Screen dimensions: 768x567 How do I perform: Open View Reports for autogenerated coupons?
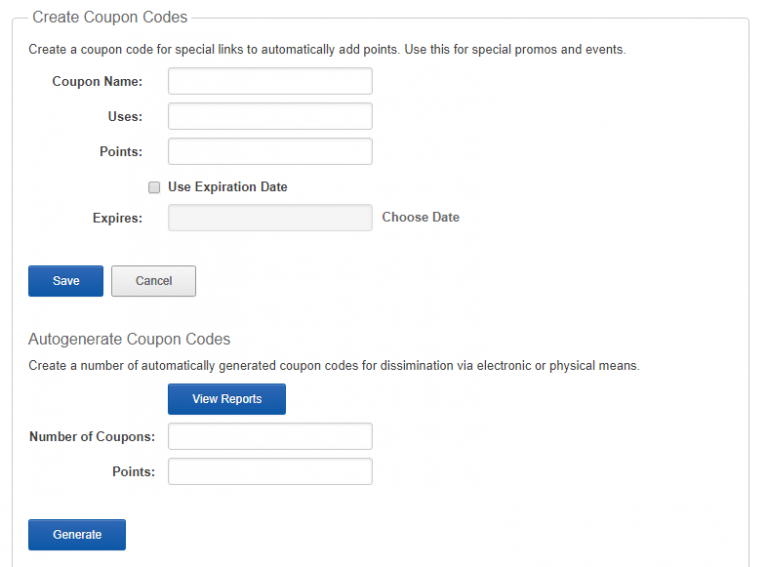pyautogui.click(x=227, y=399)
